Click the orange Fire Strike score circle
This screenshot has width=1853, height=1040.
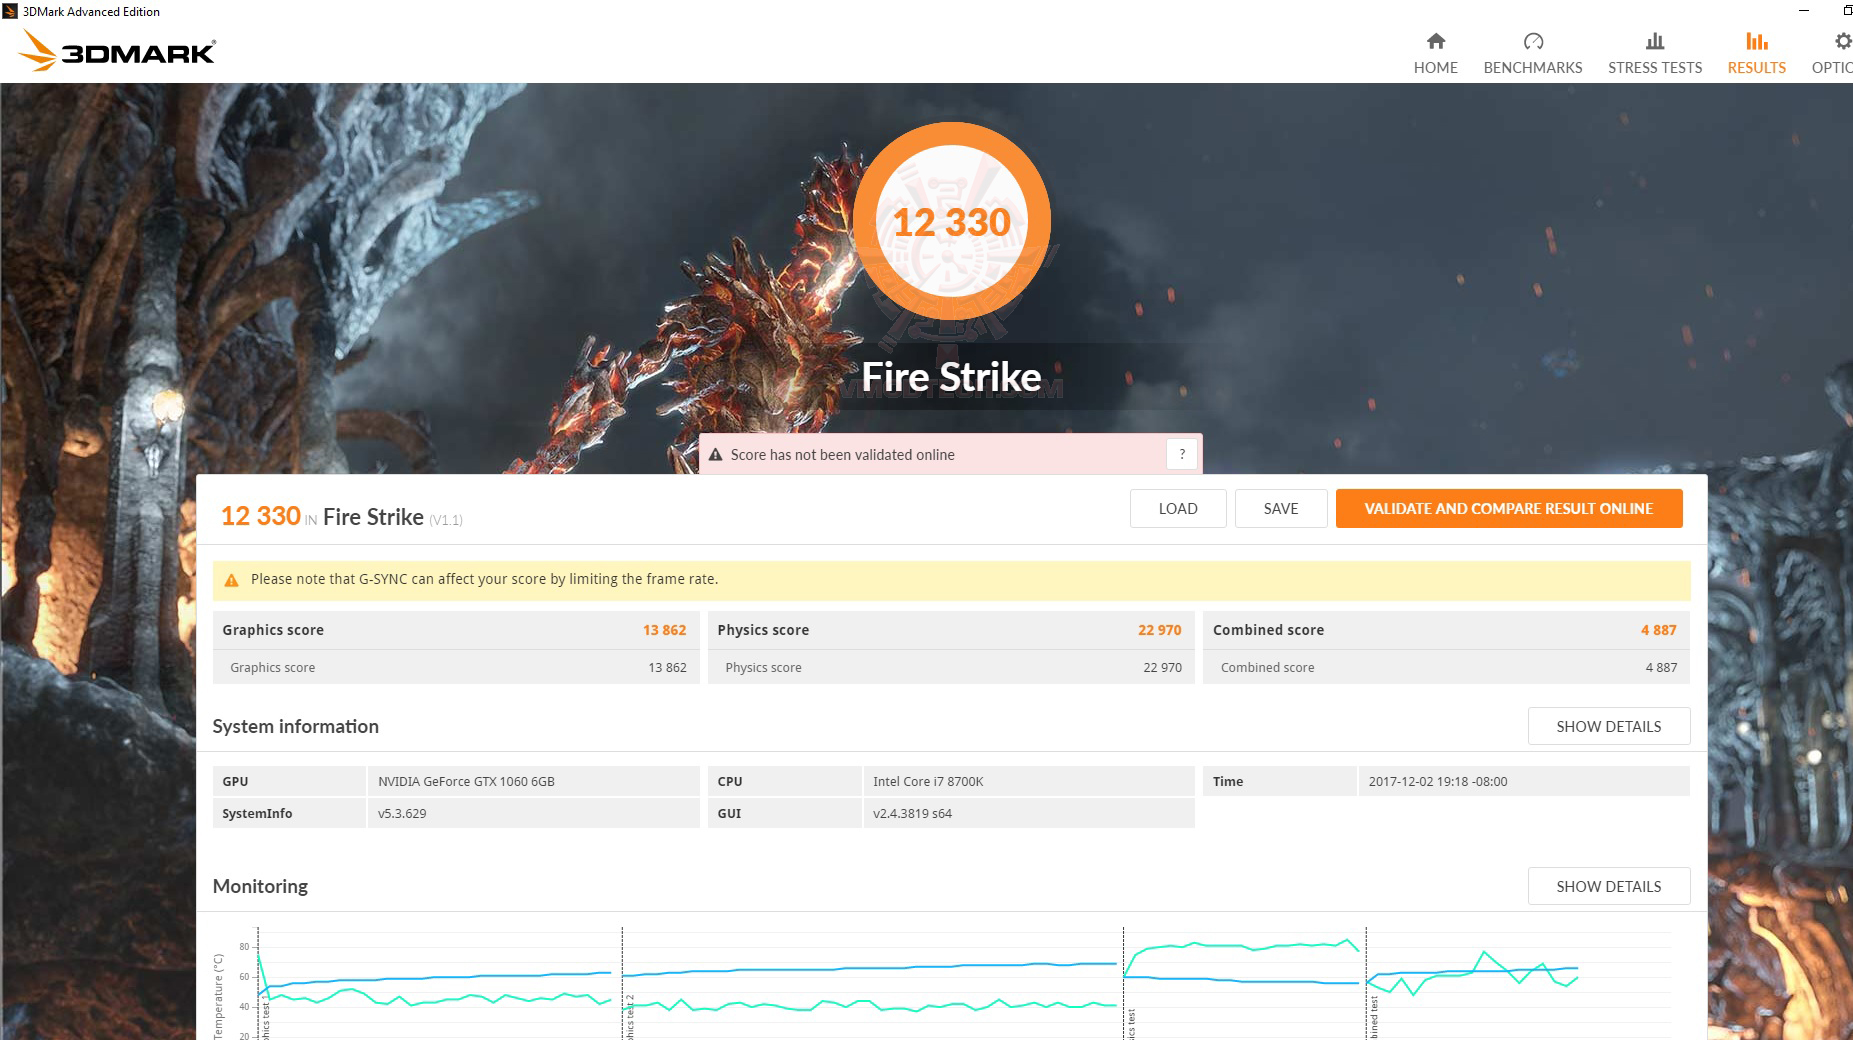pyautogui.click(x=951, y=222)
